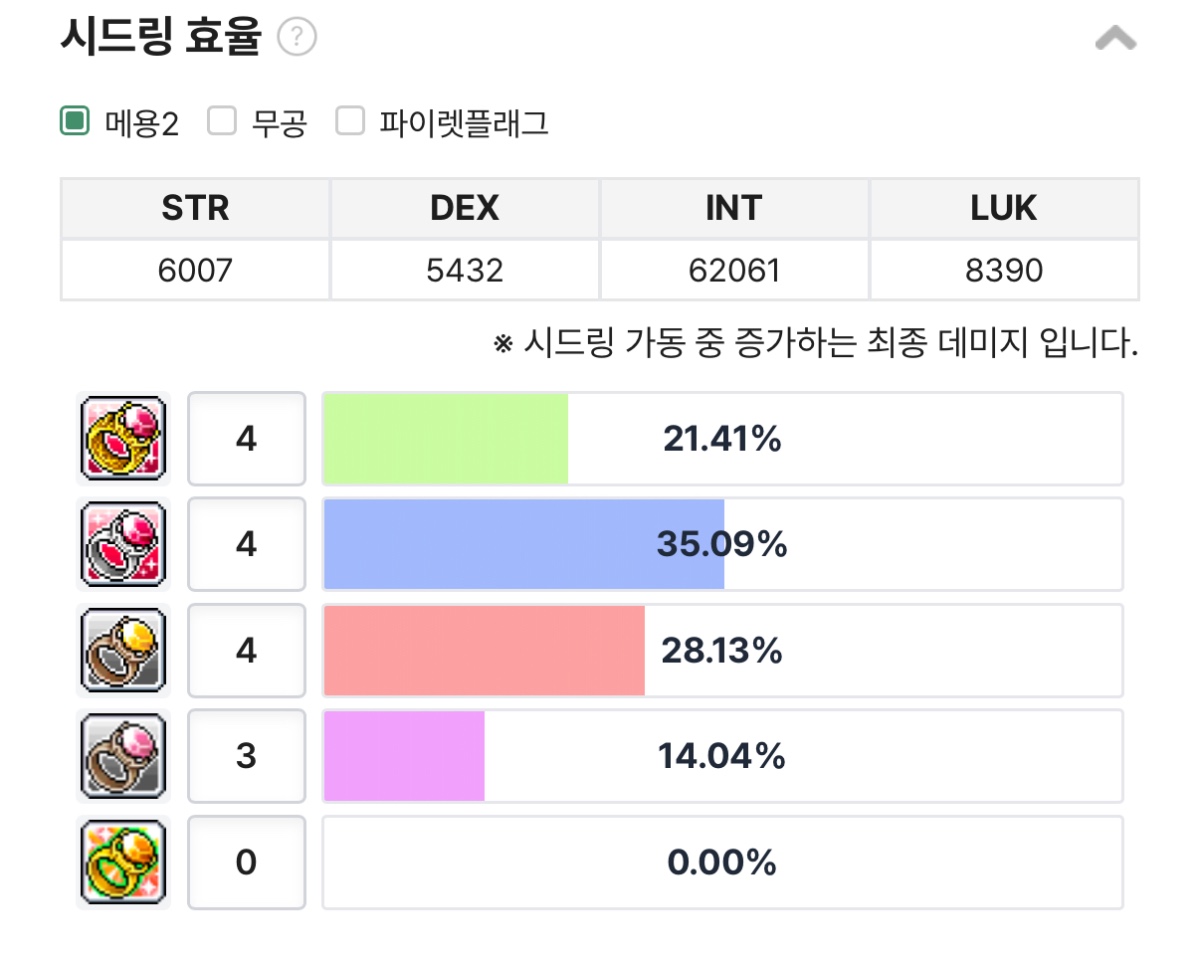Click the silver ring on pink background icon
The height and width of the screenshot is (961, 1200).
123,544
